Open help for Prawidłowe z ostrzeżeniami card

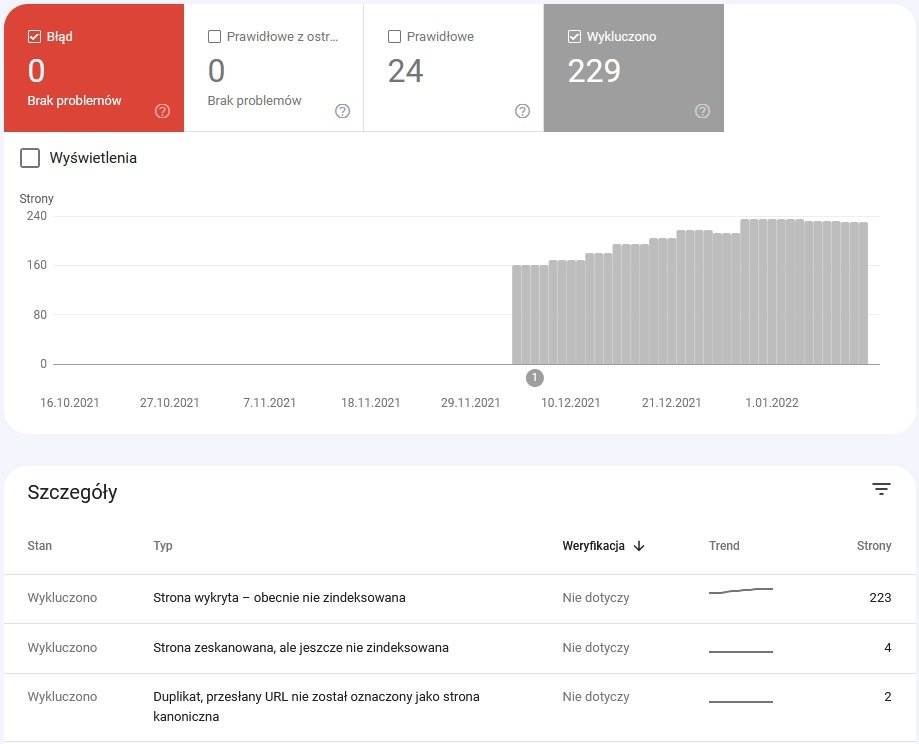pos(343,111)
